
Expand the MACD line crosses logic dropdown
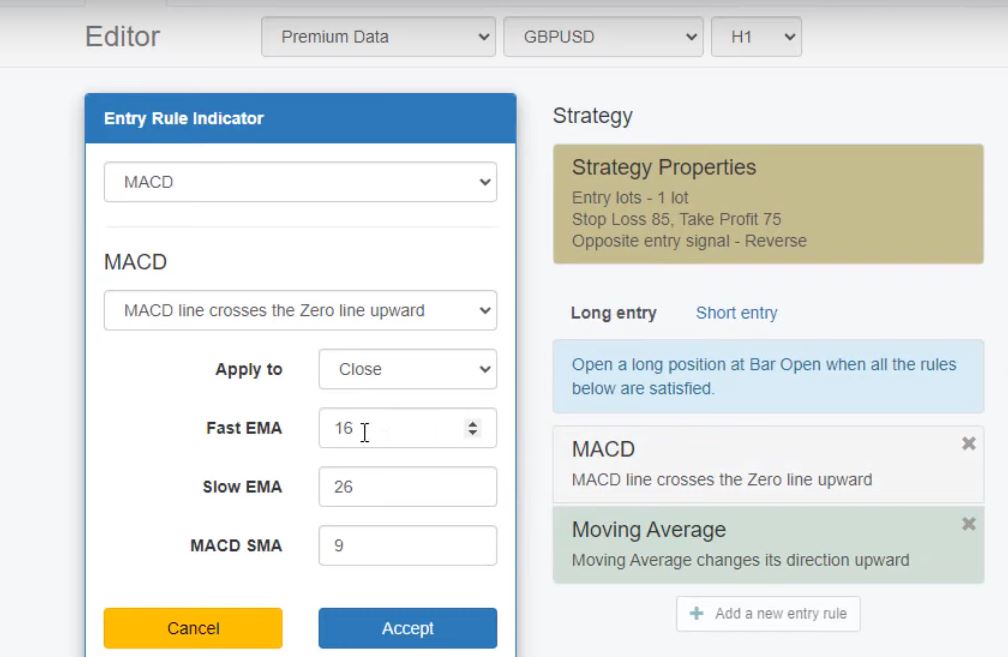300,310
